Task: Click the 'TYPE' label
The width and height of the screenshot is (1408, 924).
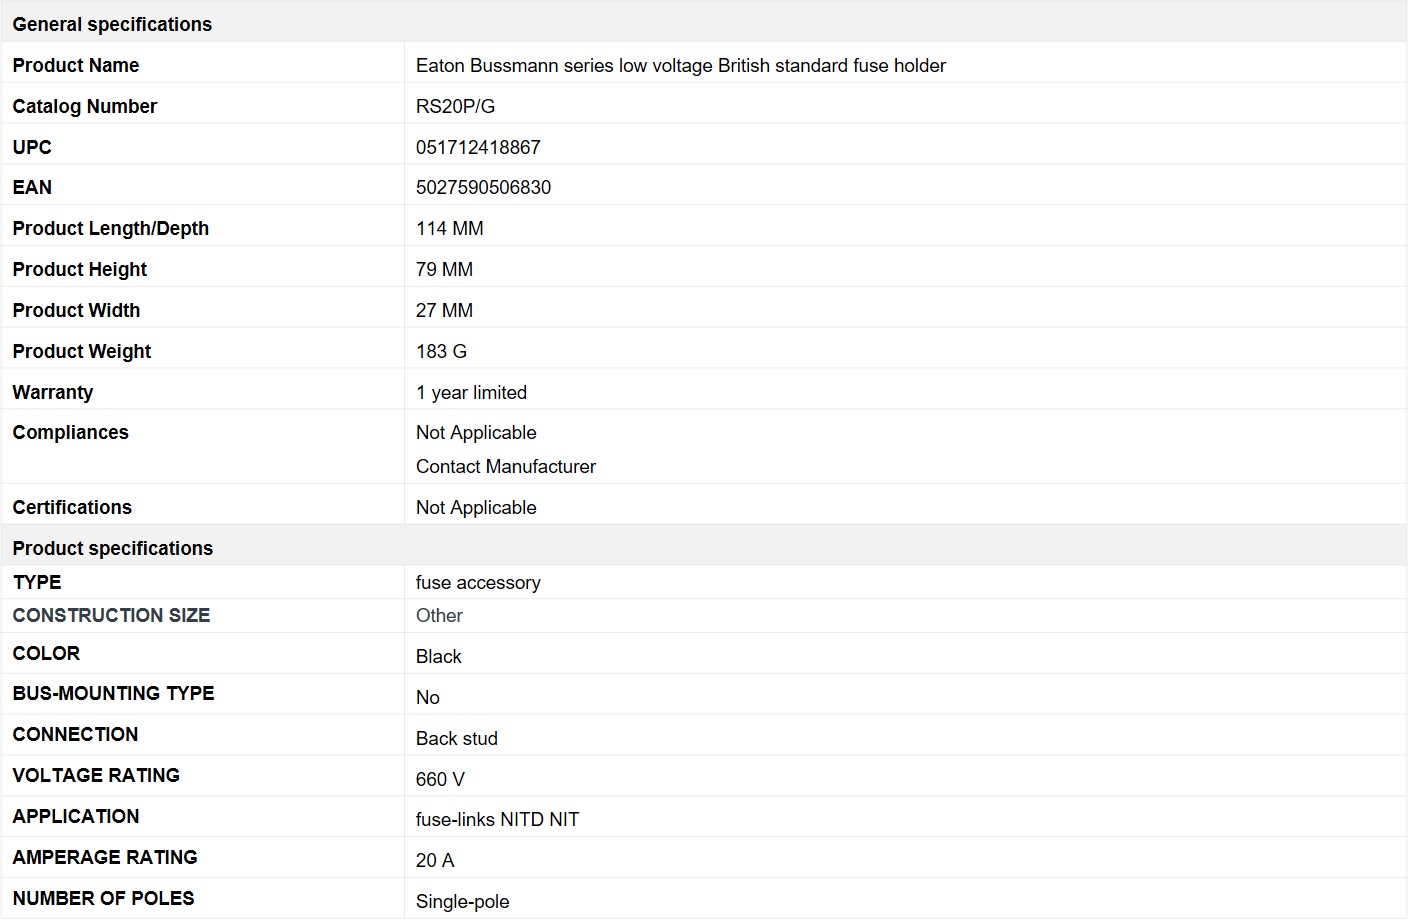Action: pyautogui.click(x=37, y=582)
